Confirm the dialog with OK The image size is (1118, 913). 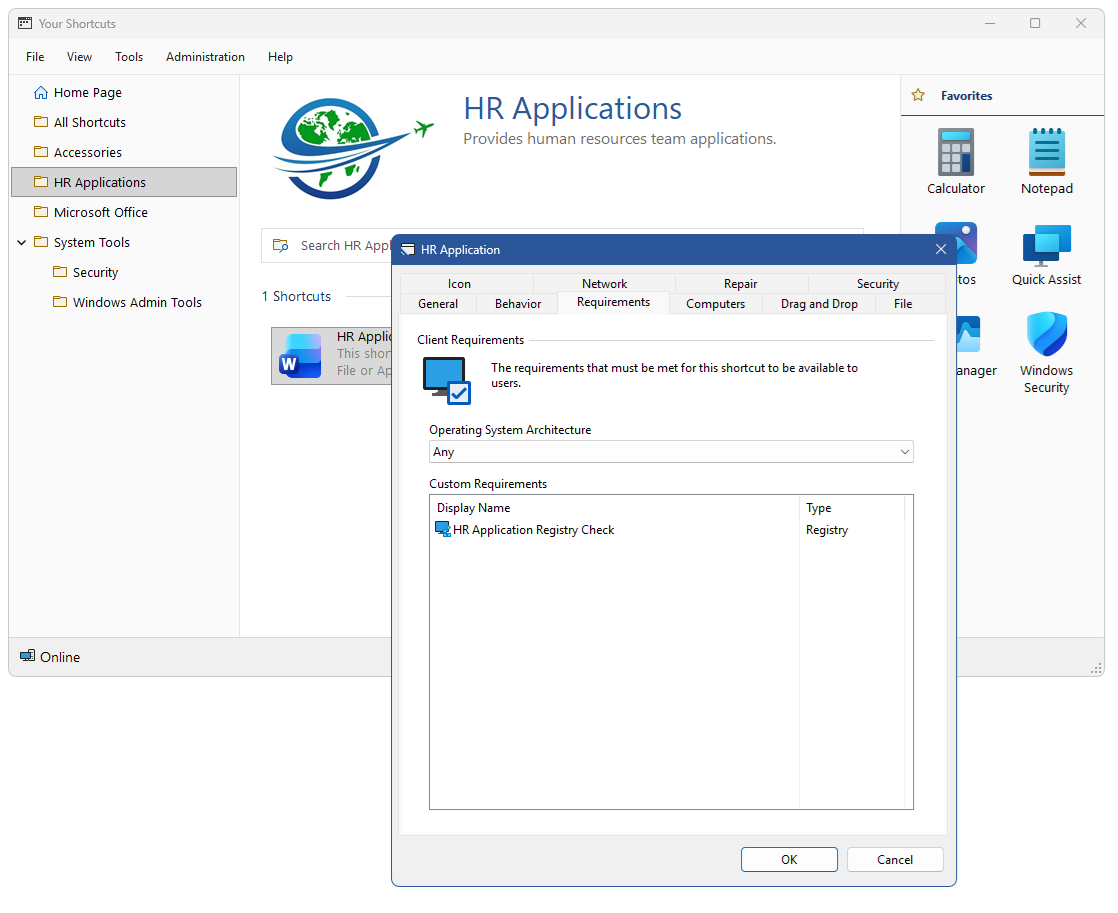click(x=789, y=860)
